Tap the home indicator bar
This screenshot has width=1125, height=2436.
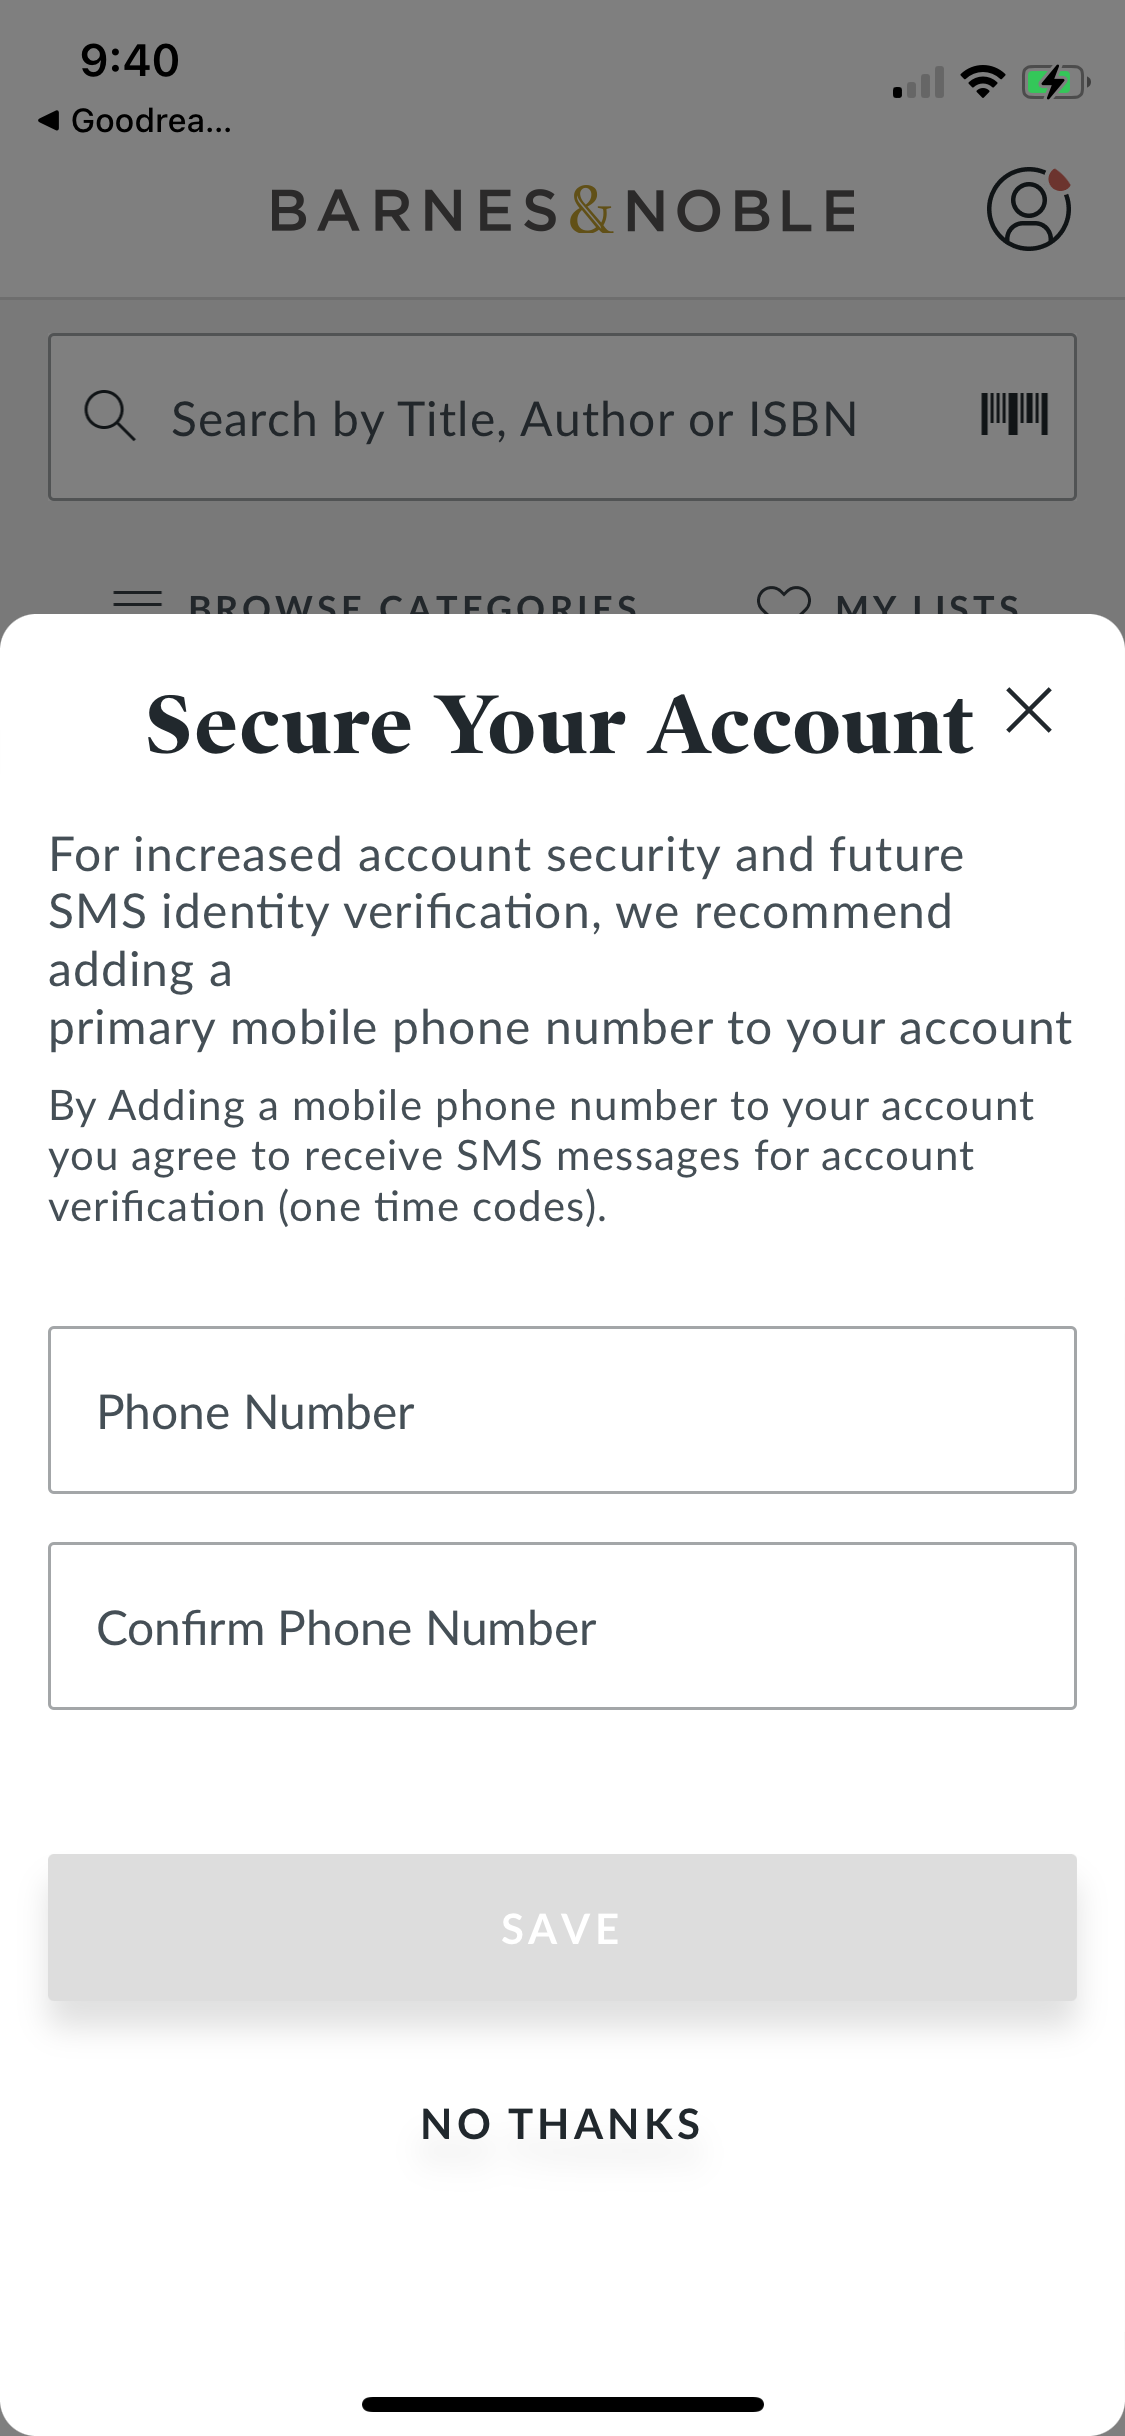coord(562,2405)
